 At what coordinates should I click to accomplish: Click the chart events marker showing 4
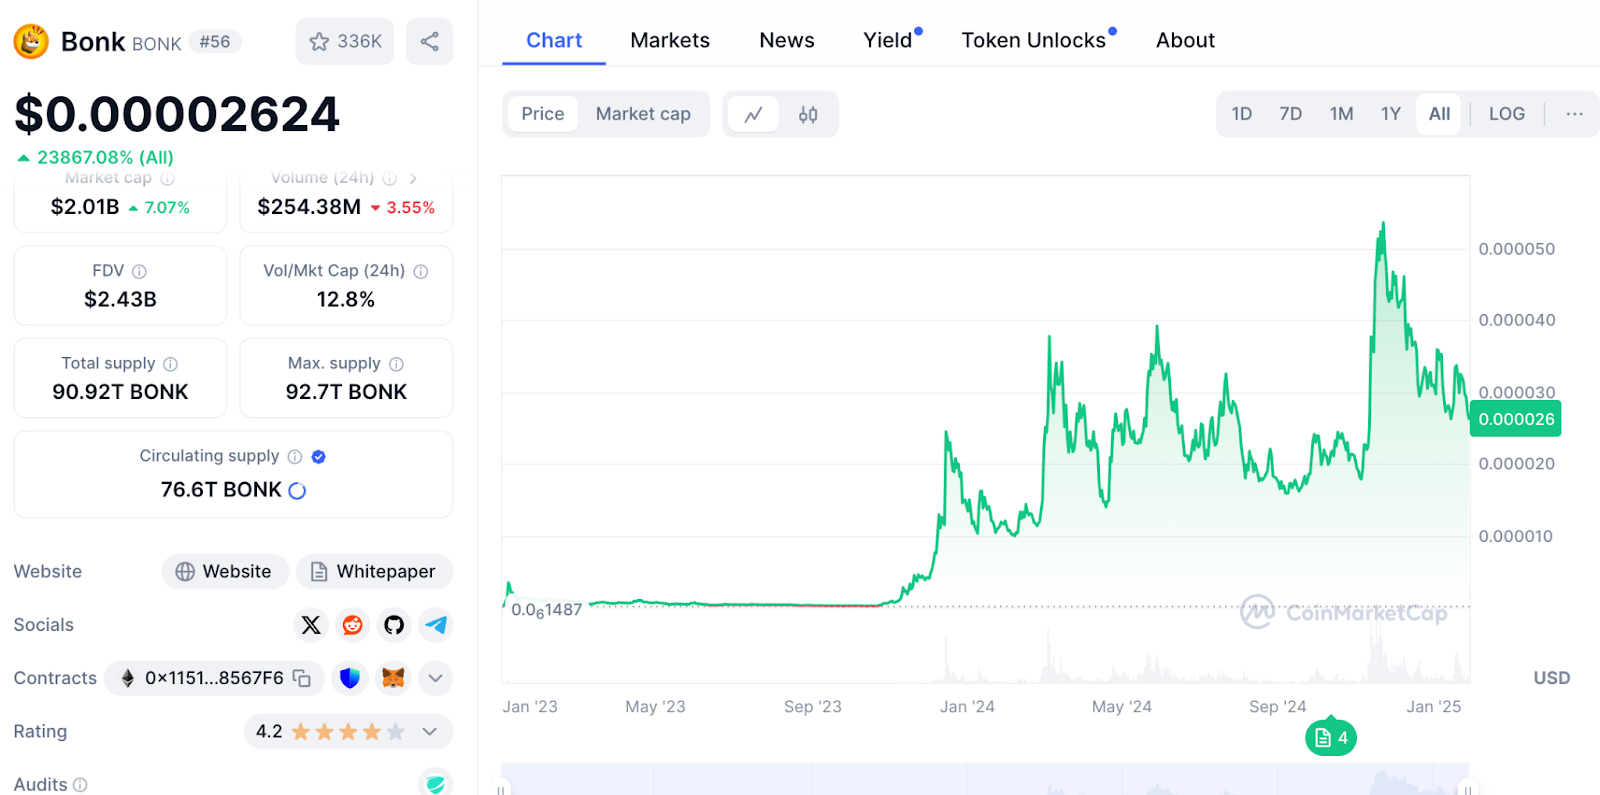click(x=1331, y=738)
